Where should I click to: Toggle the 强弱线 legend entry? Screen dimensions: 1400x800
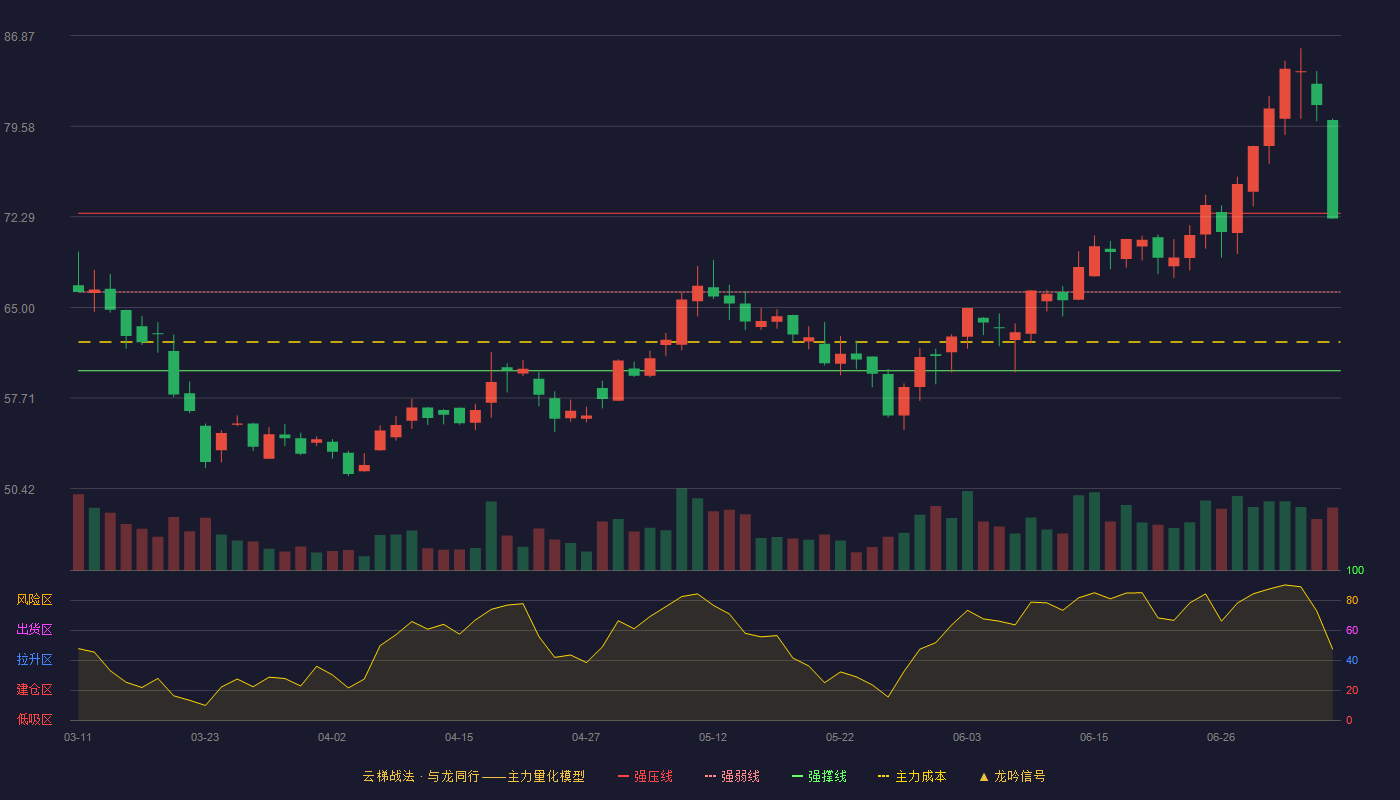coord(732,776)
